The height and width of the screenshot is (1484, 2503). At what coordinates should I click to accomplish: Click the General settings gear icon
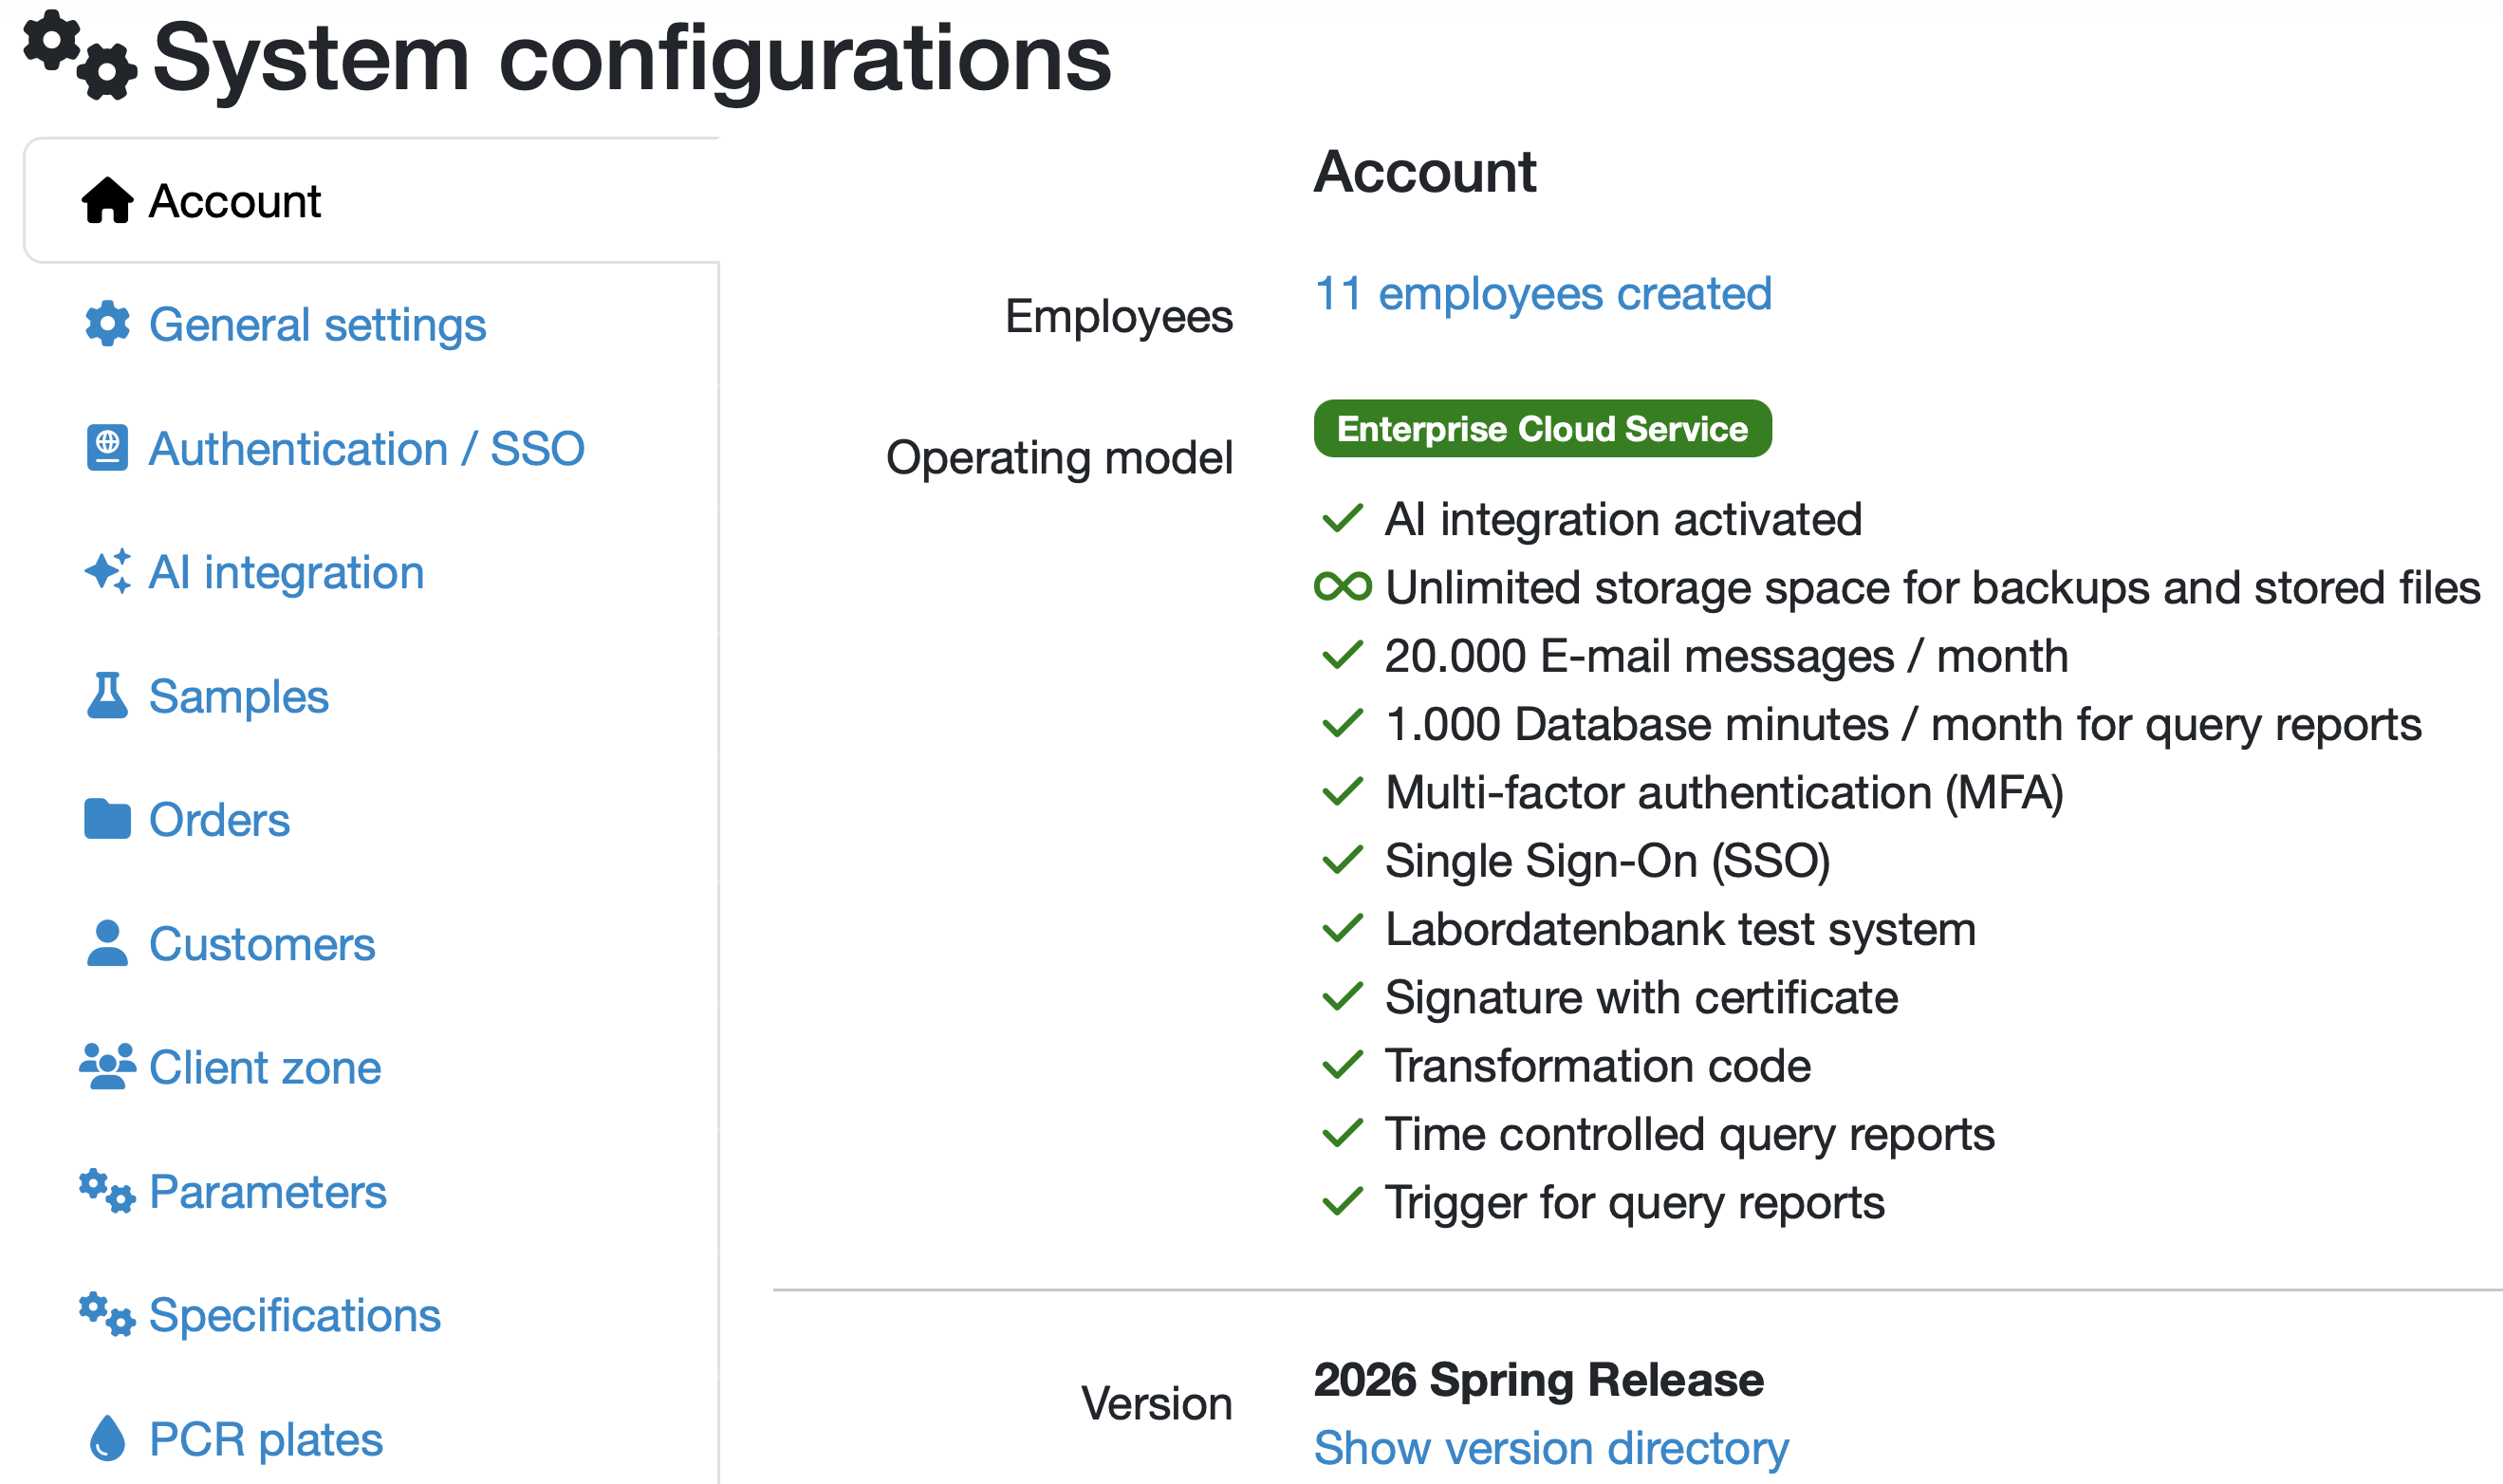tap(107, 324)
